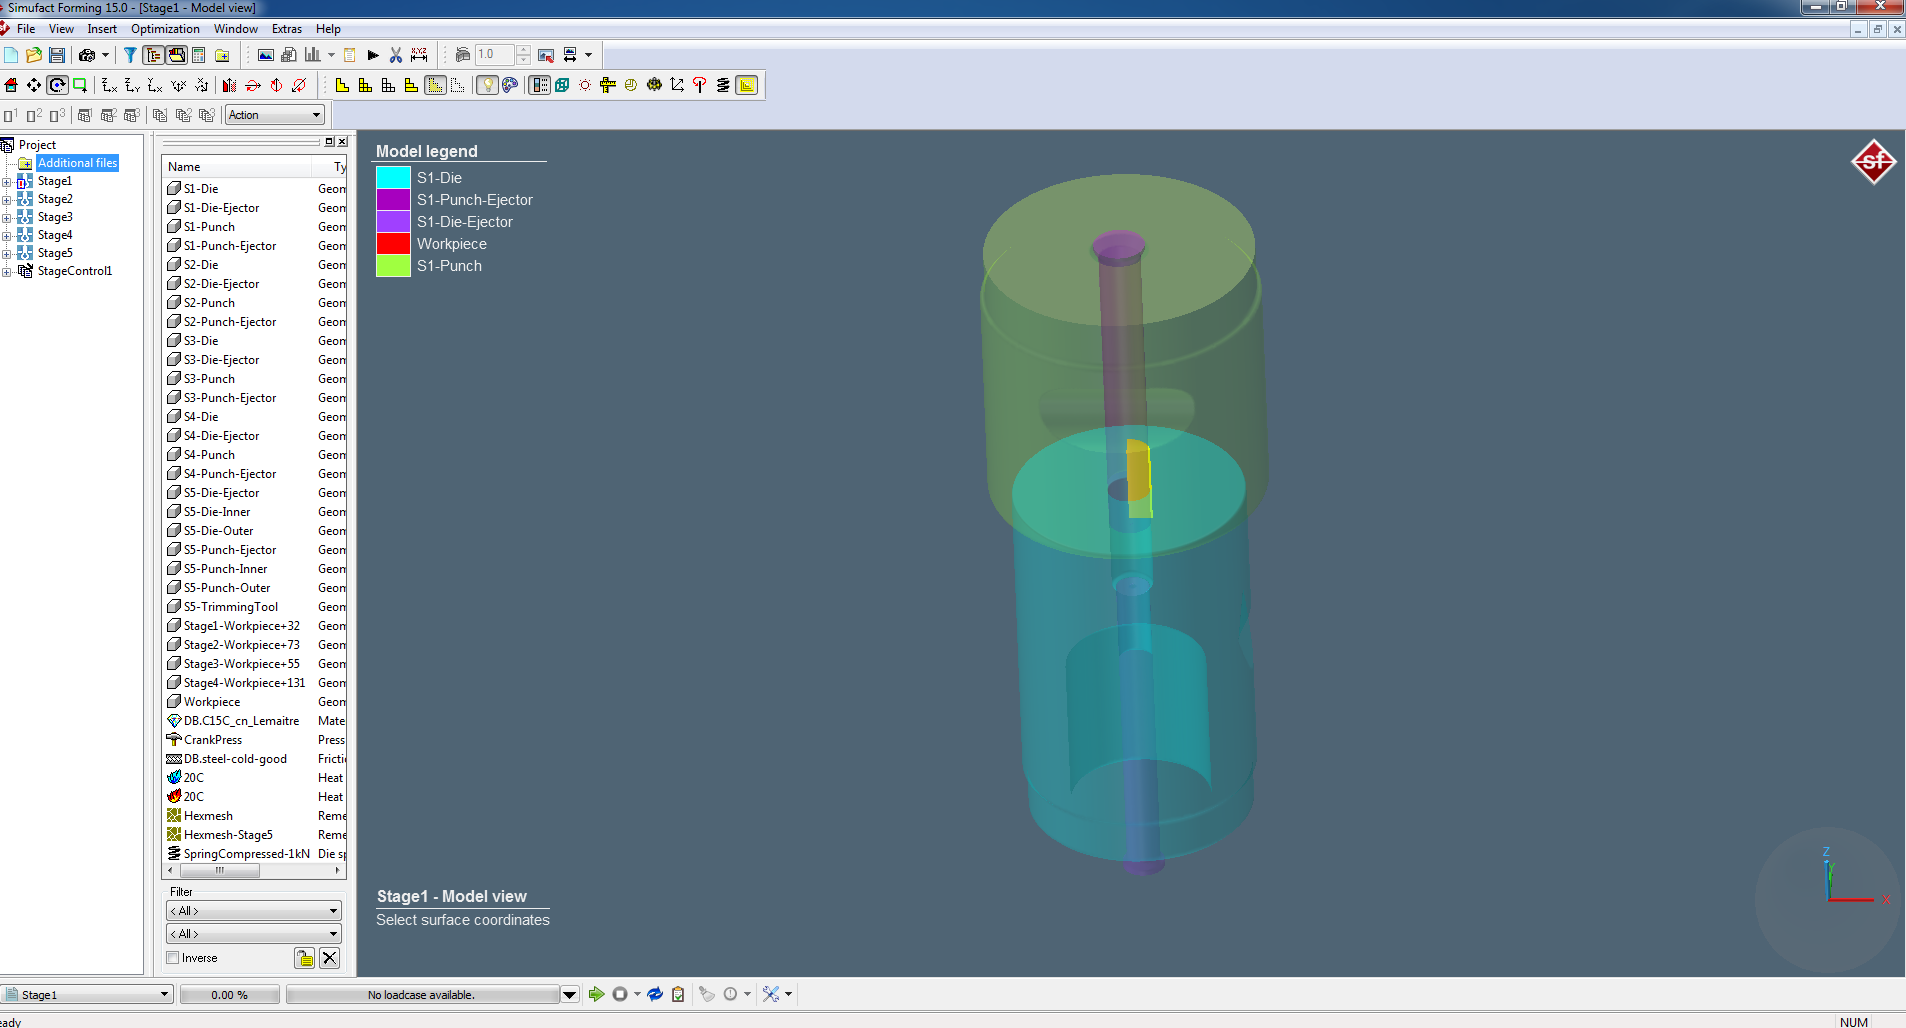
Task: Click the clear filter X button
Action: (x=330, y=958)
